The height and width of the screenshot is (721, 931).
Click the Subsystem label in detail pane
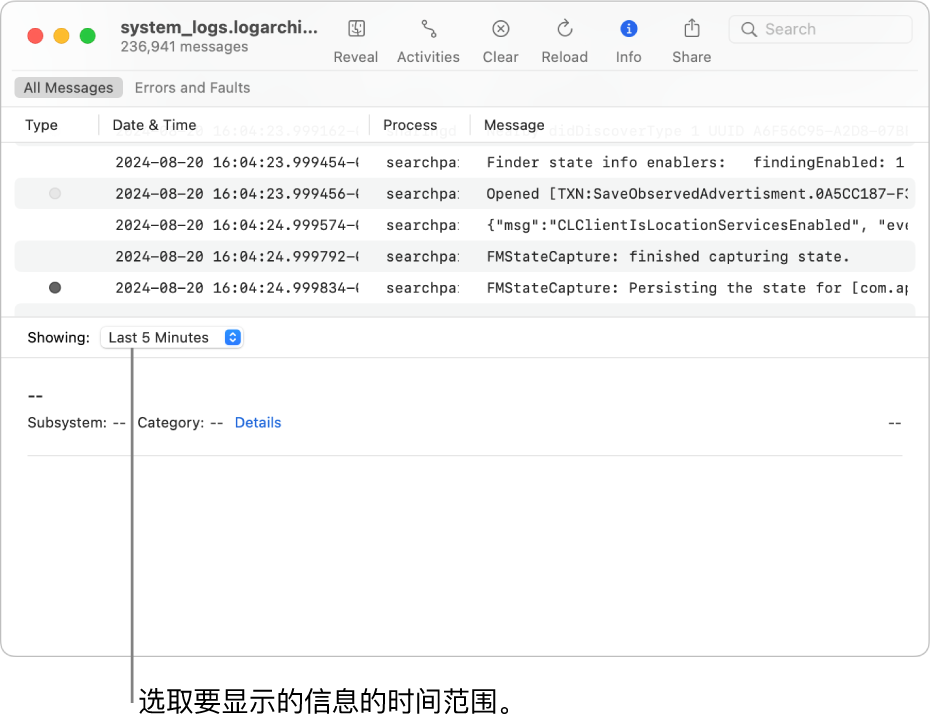67,423
